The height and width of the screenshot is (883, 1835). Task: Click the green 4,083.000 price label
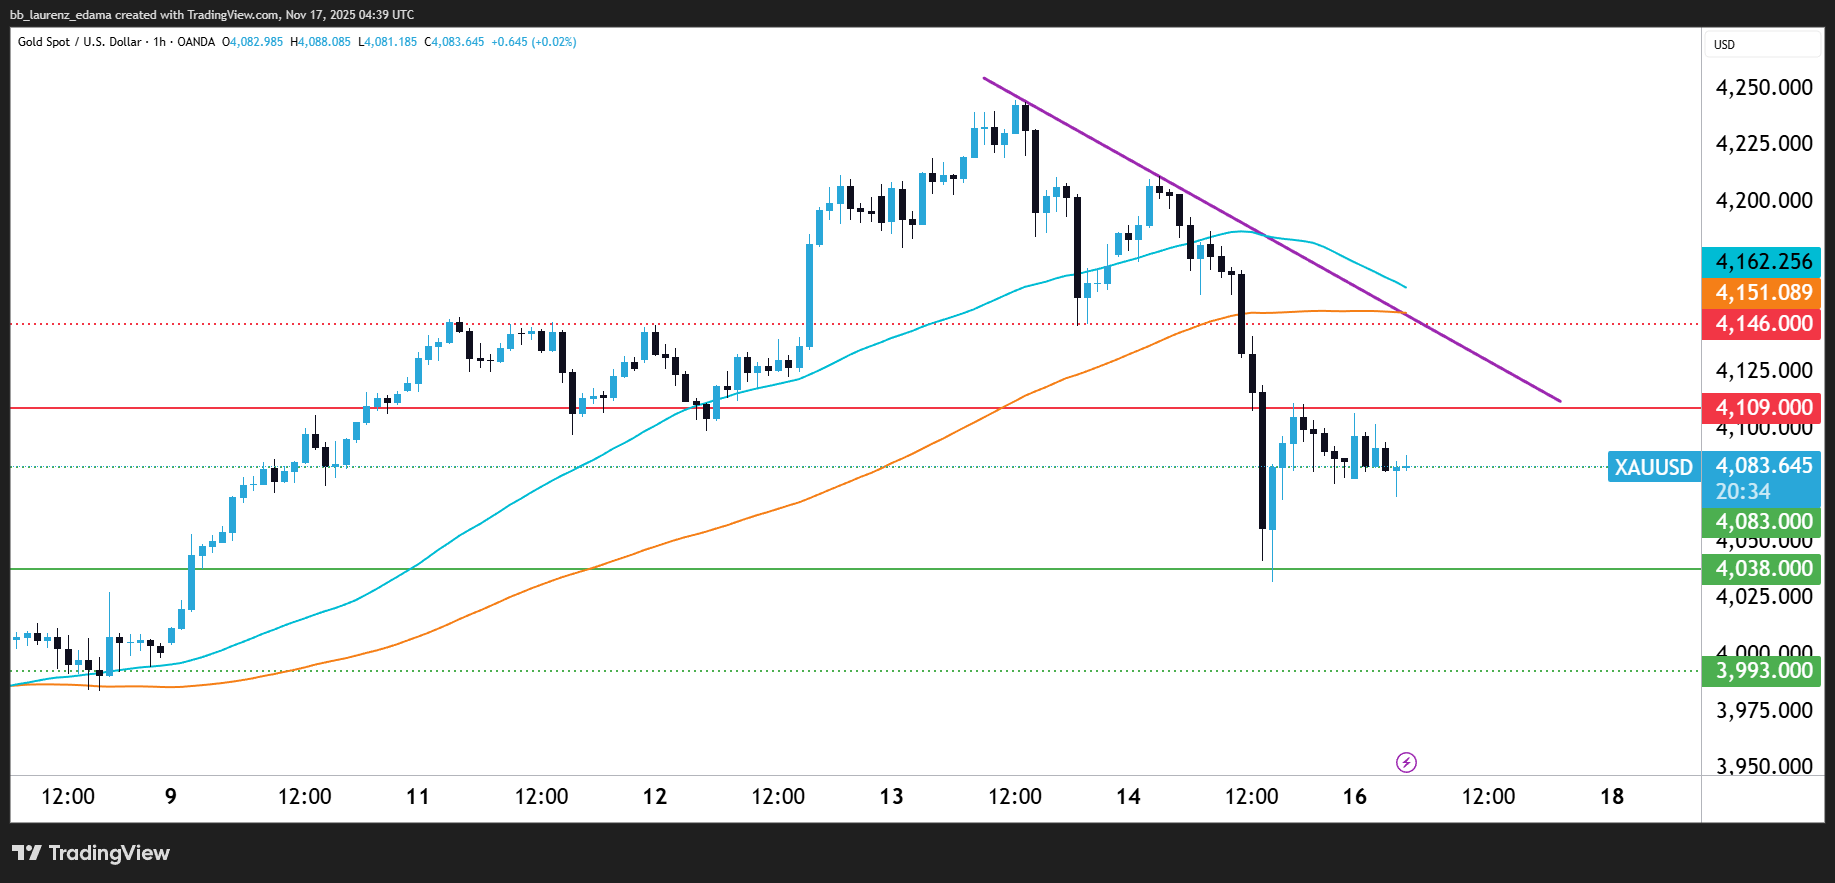tap(1761, 522)
